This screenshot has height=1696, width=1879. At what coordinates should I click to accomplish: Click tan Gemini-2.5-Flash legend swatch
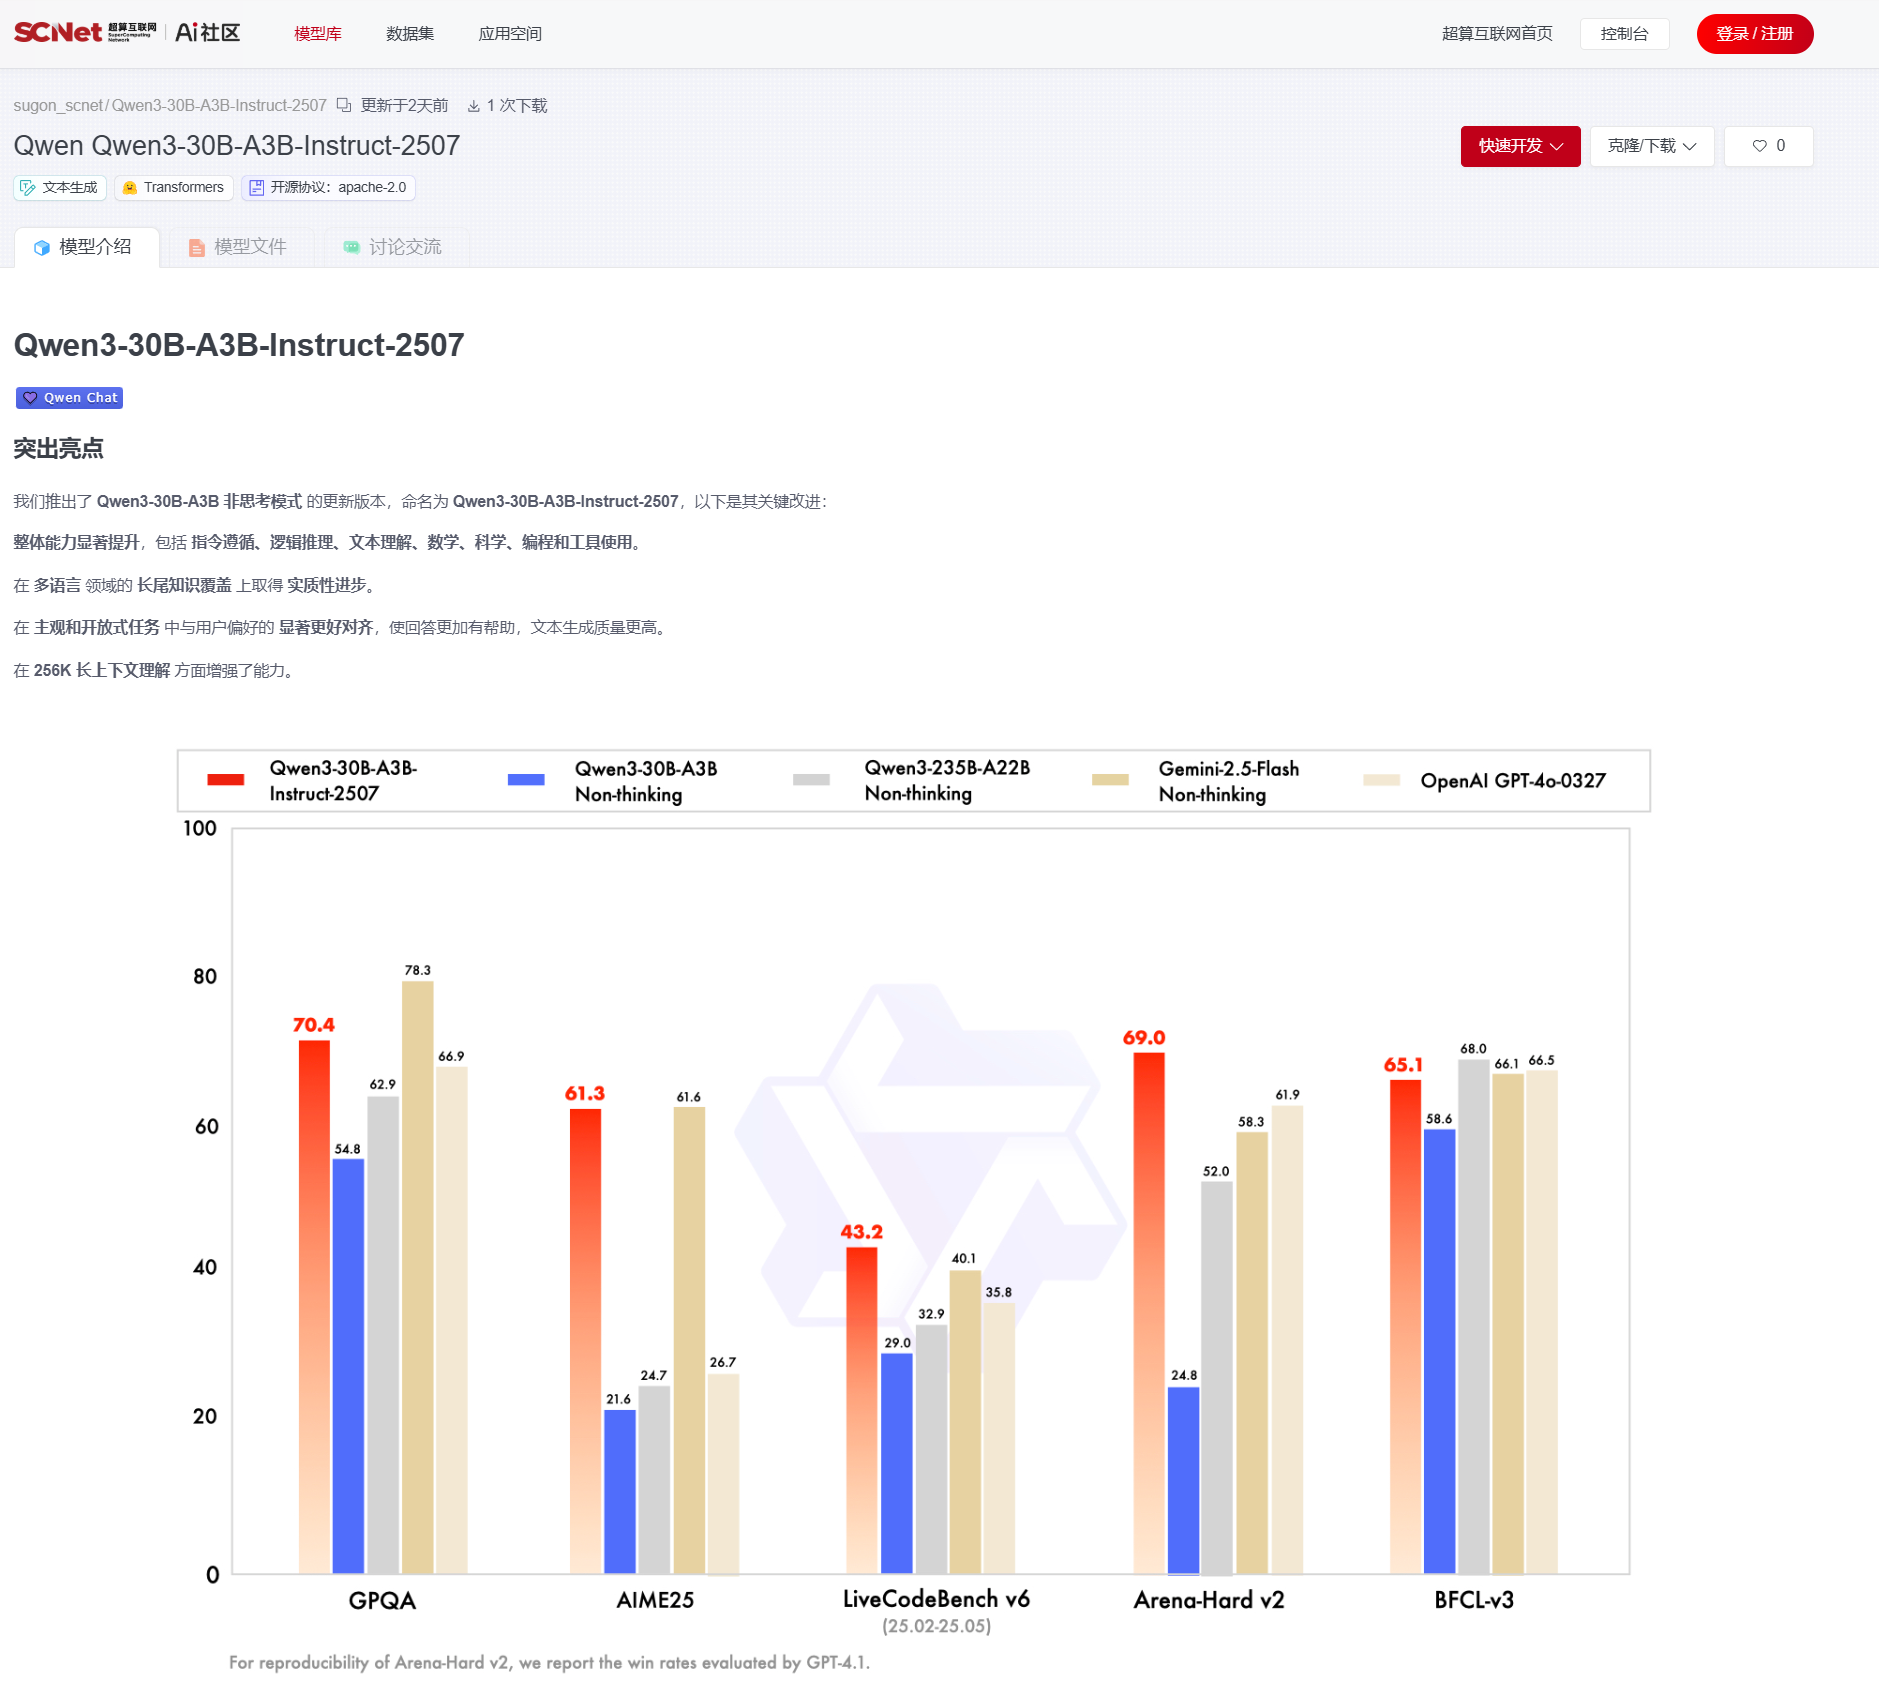[1110, 780]
